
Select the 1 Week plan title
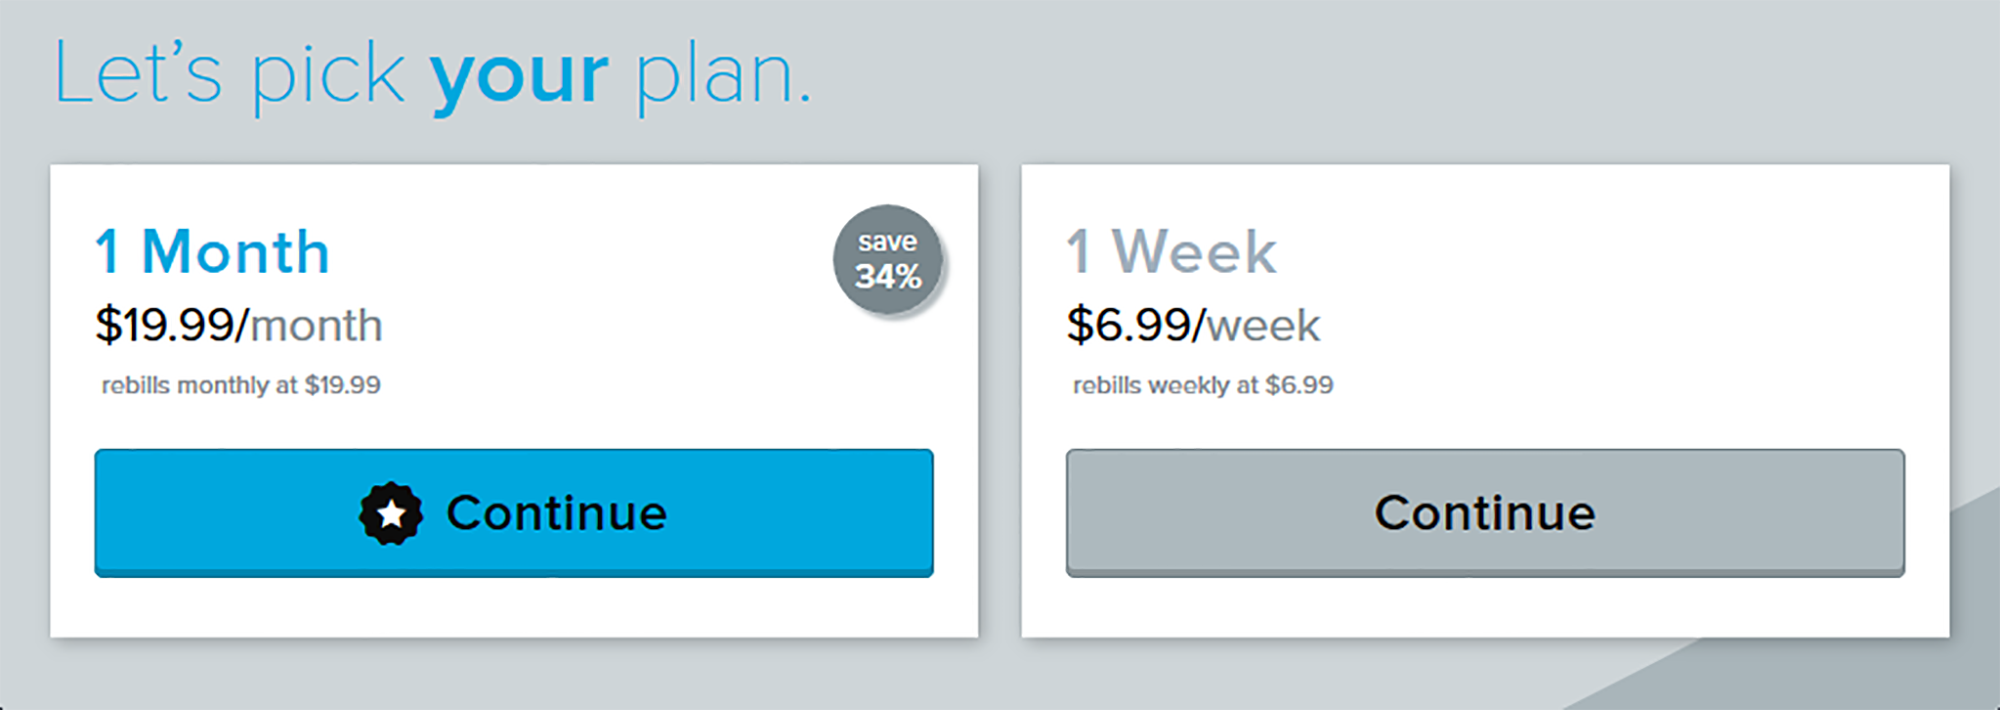coord(1172,252)
